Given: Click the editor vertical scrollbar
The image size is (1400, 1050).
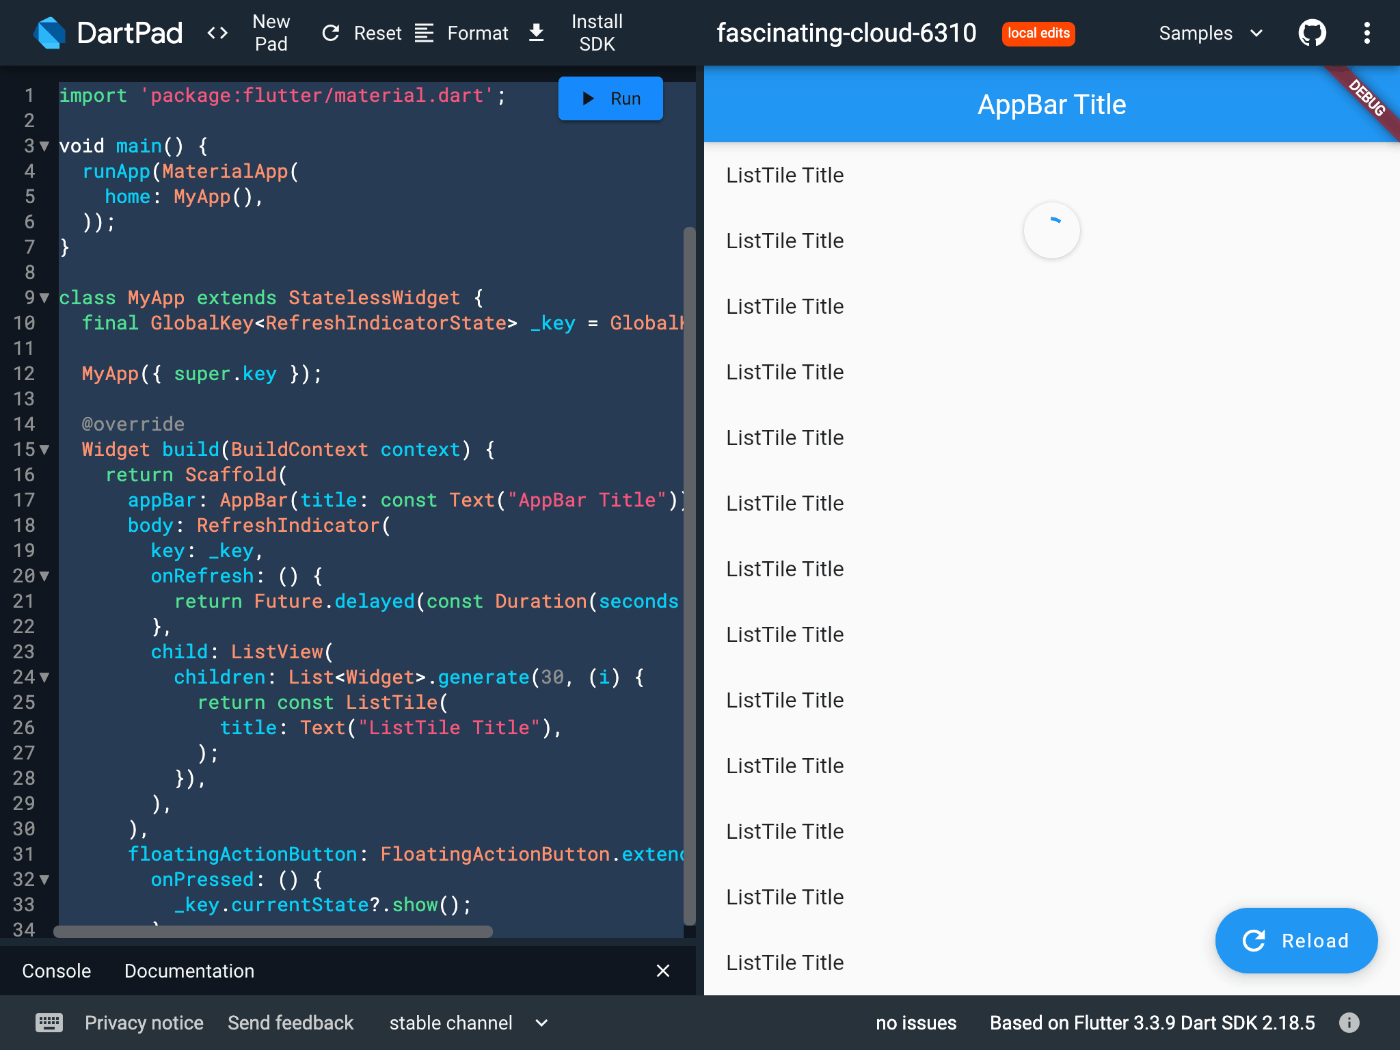Looking at the screenshot, I should point(689,576).
